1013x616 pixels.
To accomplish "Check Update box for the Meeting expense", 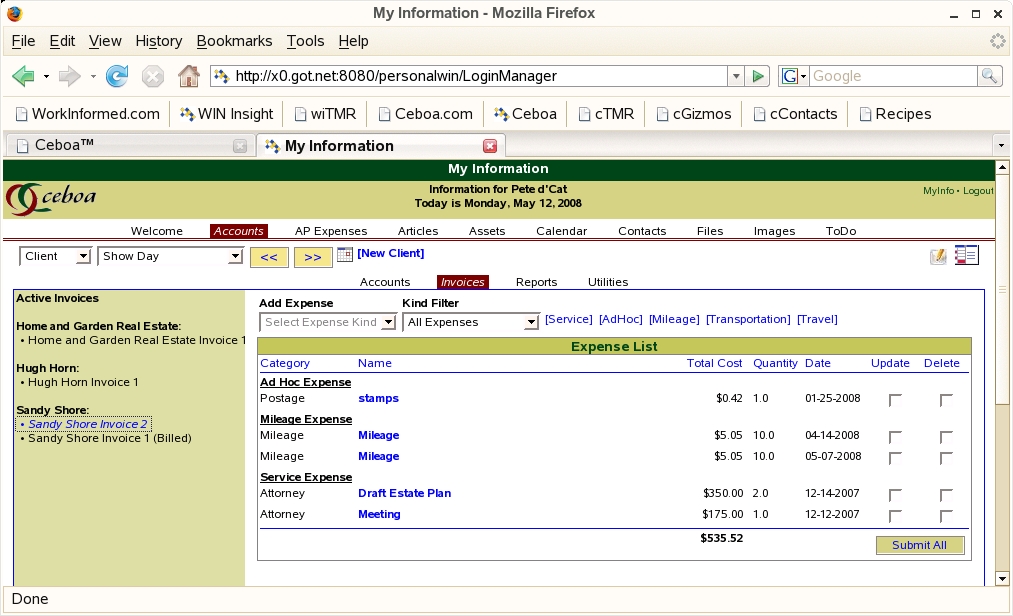I will click(895, 516).
